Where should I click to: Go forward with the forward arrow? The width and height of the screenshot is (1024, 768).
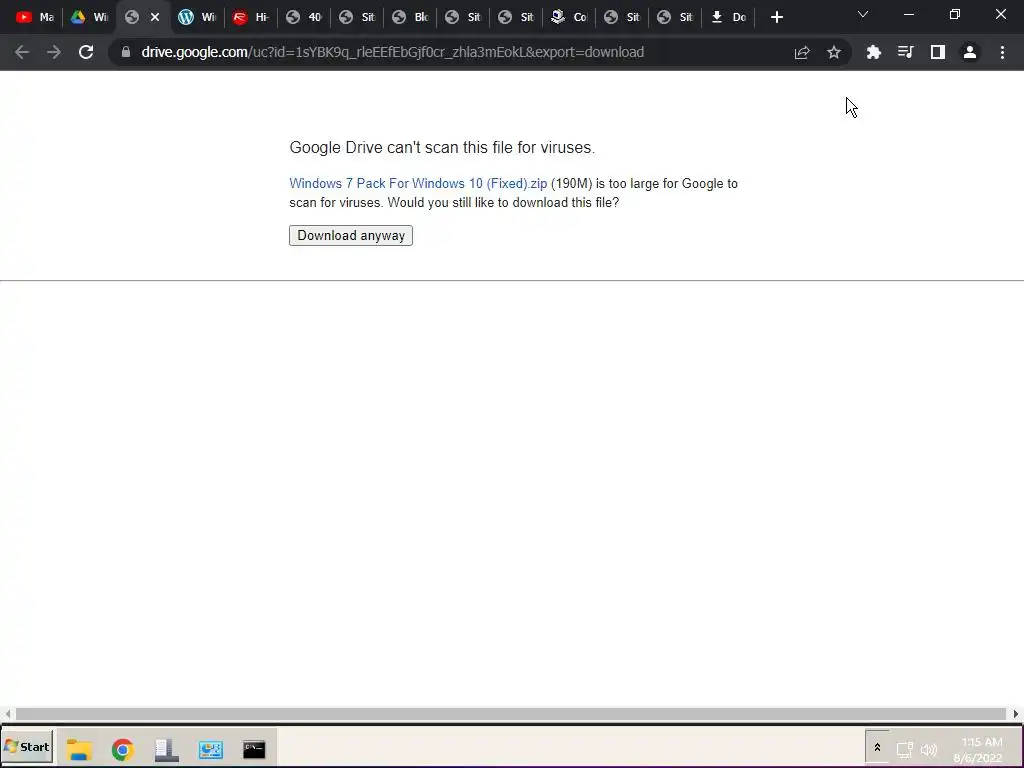coord(54,52)
